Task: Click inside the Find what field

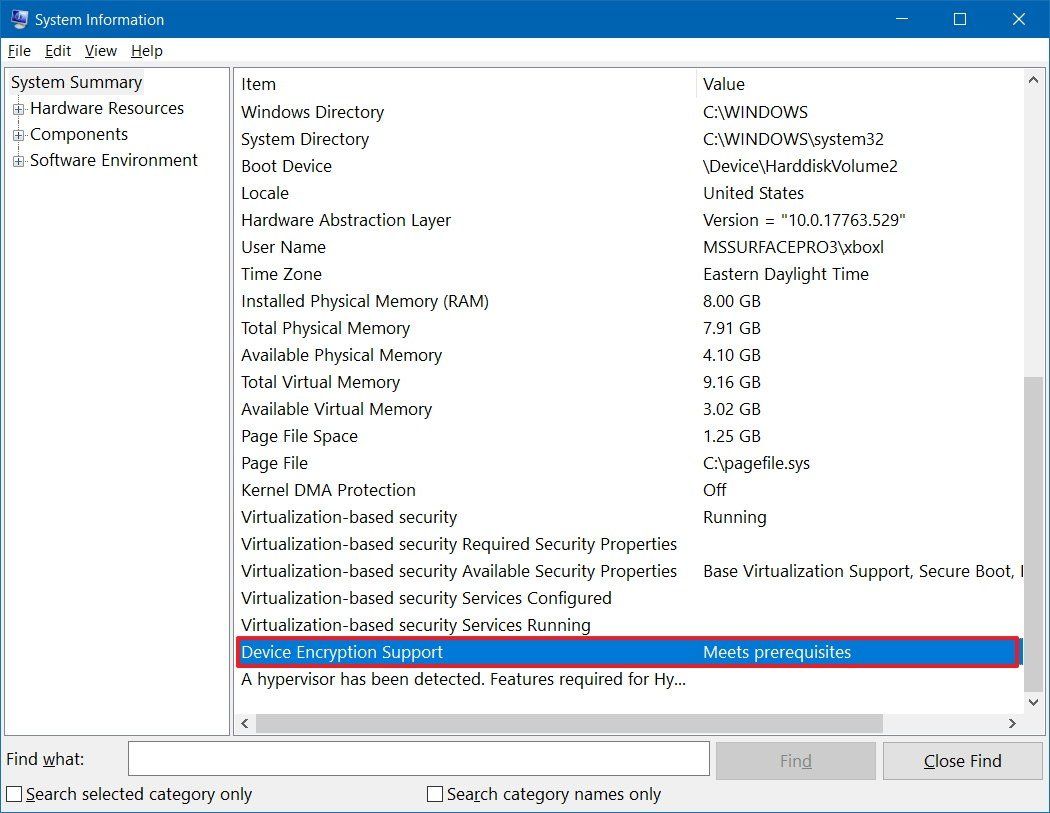Action: pyautogui.click(x=418, y=758)
